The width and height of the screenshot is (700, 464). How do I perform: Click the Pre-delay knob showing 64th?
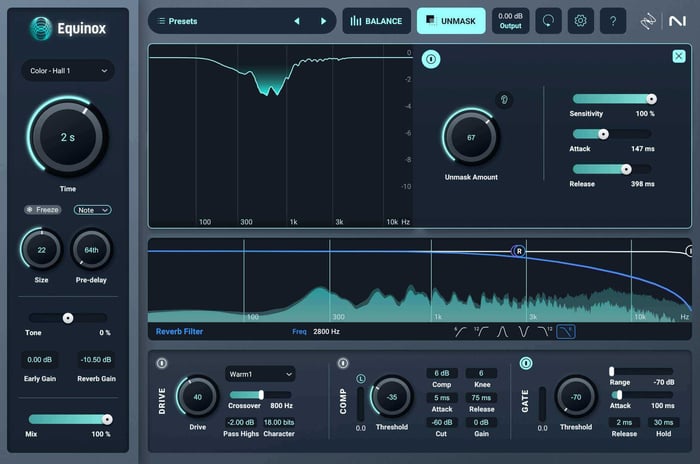[91, 250]
